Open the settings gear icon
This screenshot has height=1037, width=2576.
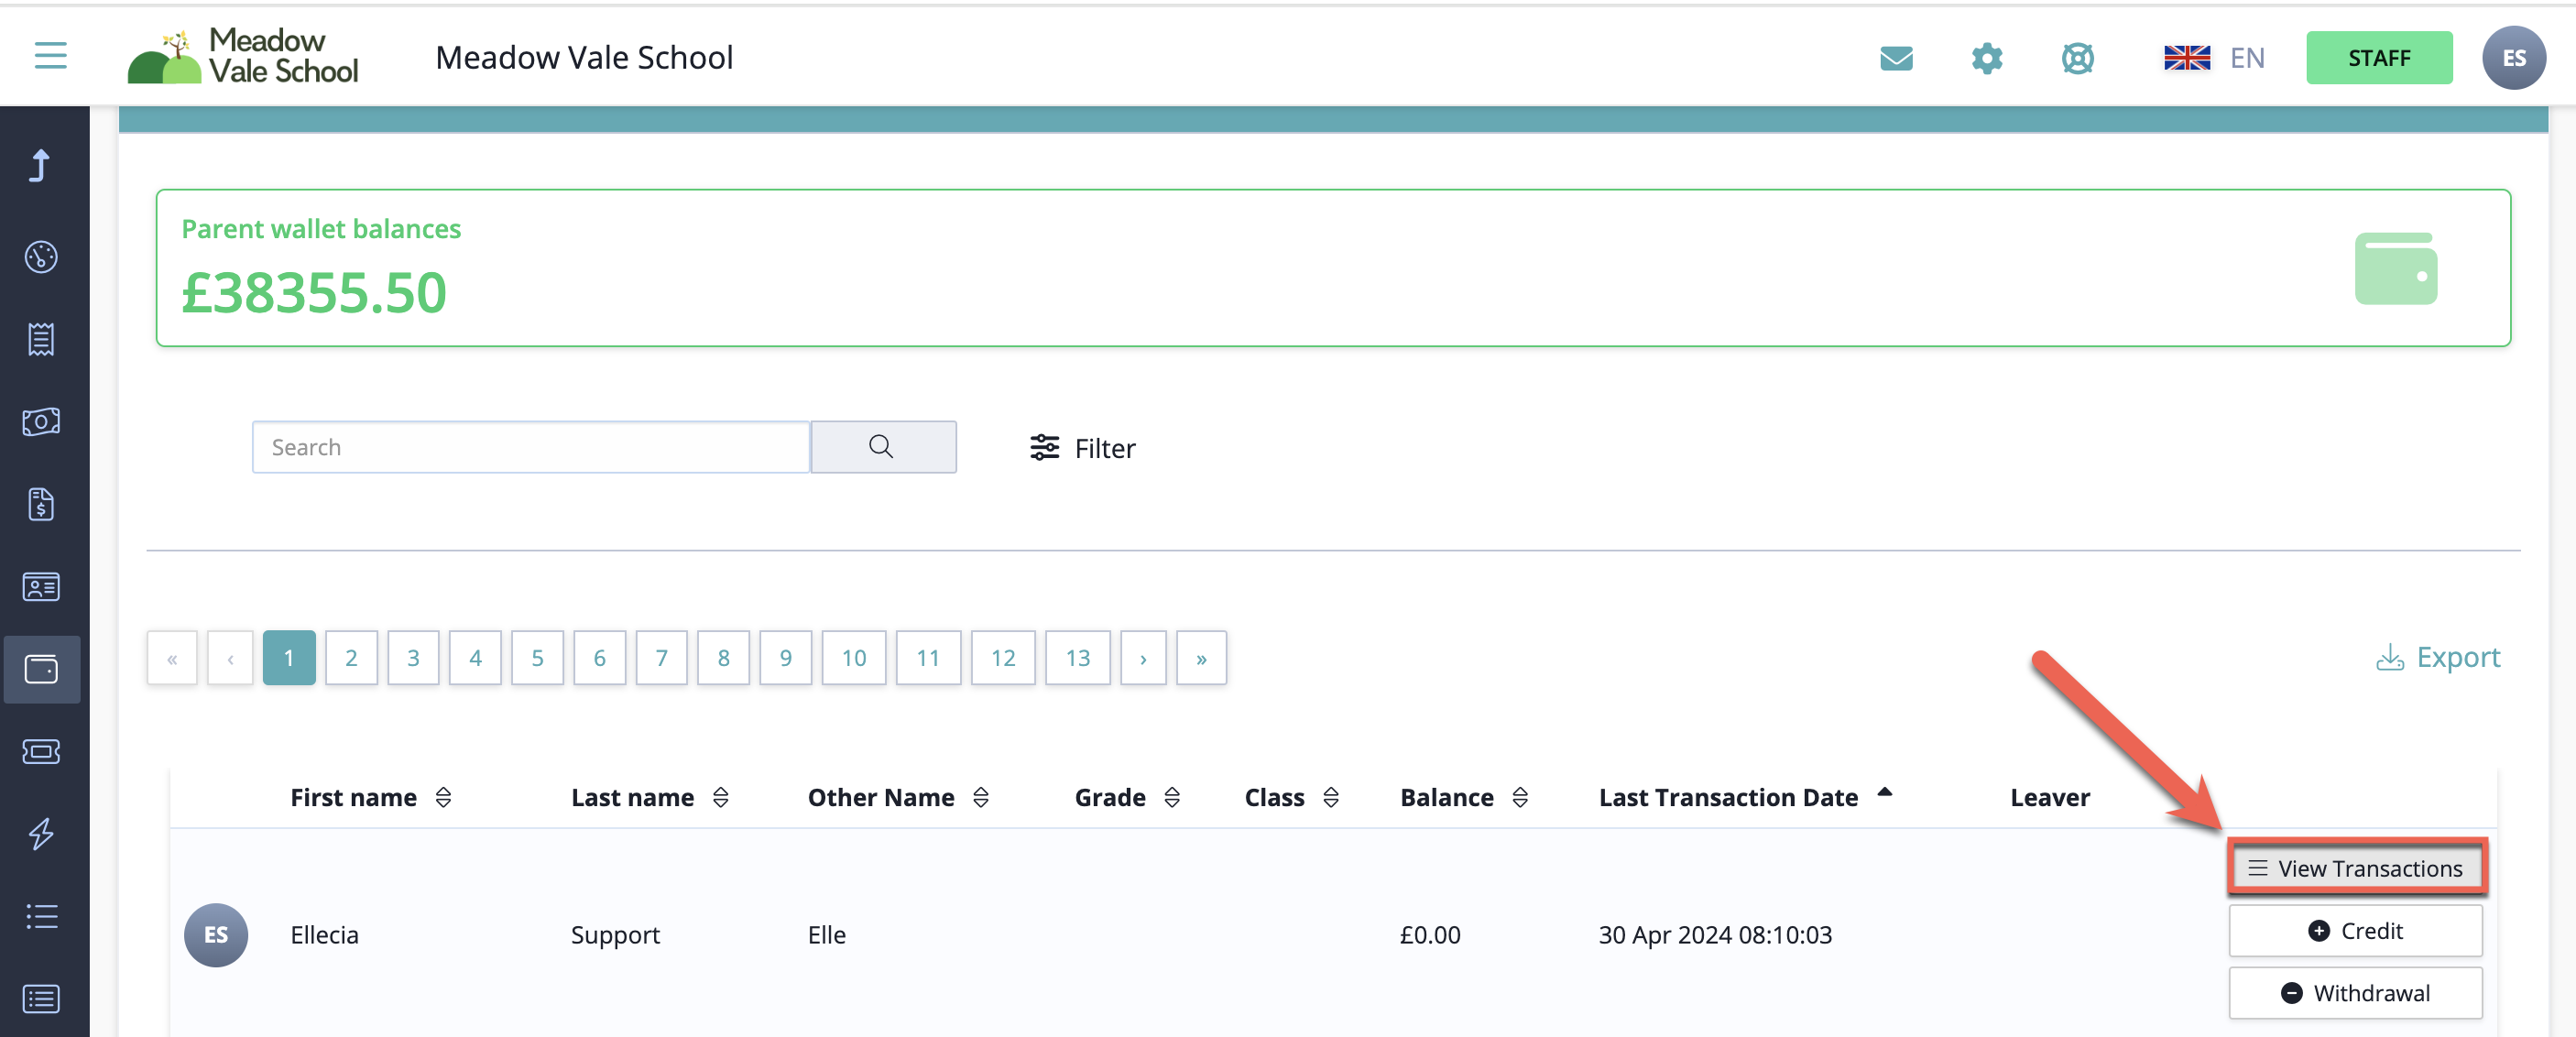pyautogui.click(x=1987, y=58)
